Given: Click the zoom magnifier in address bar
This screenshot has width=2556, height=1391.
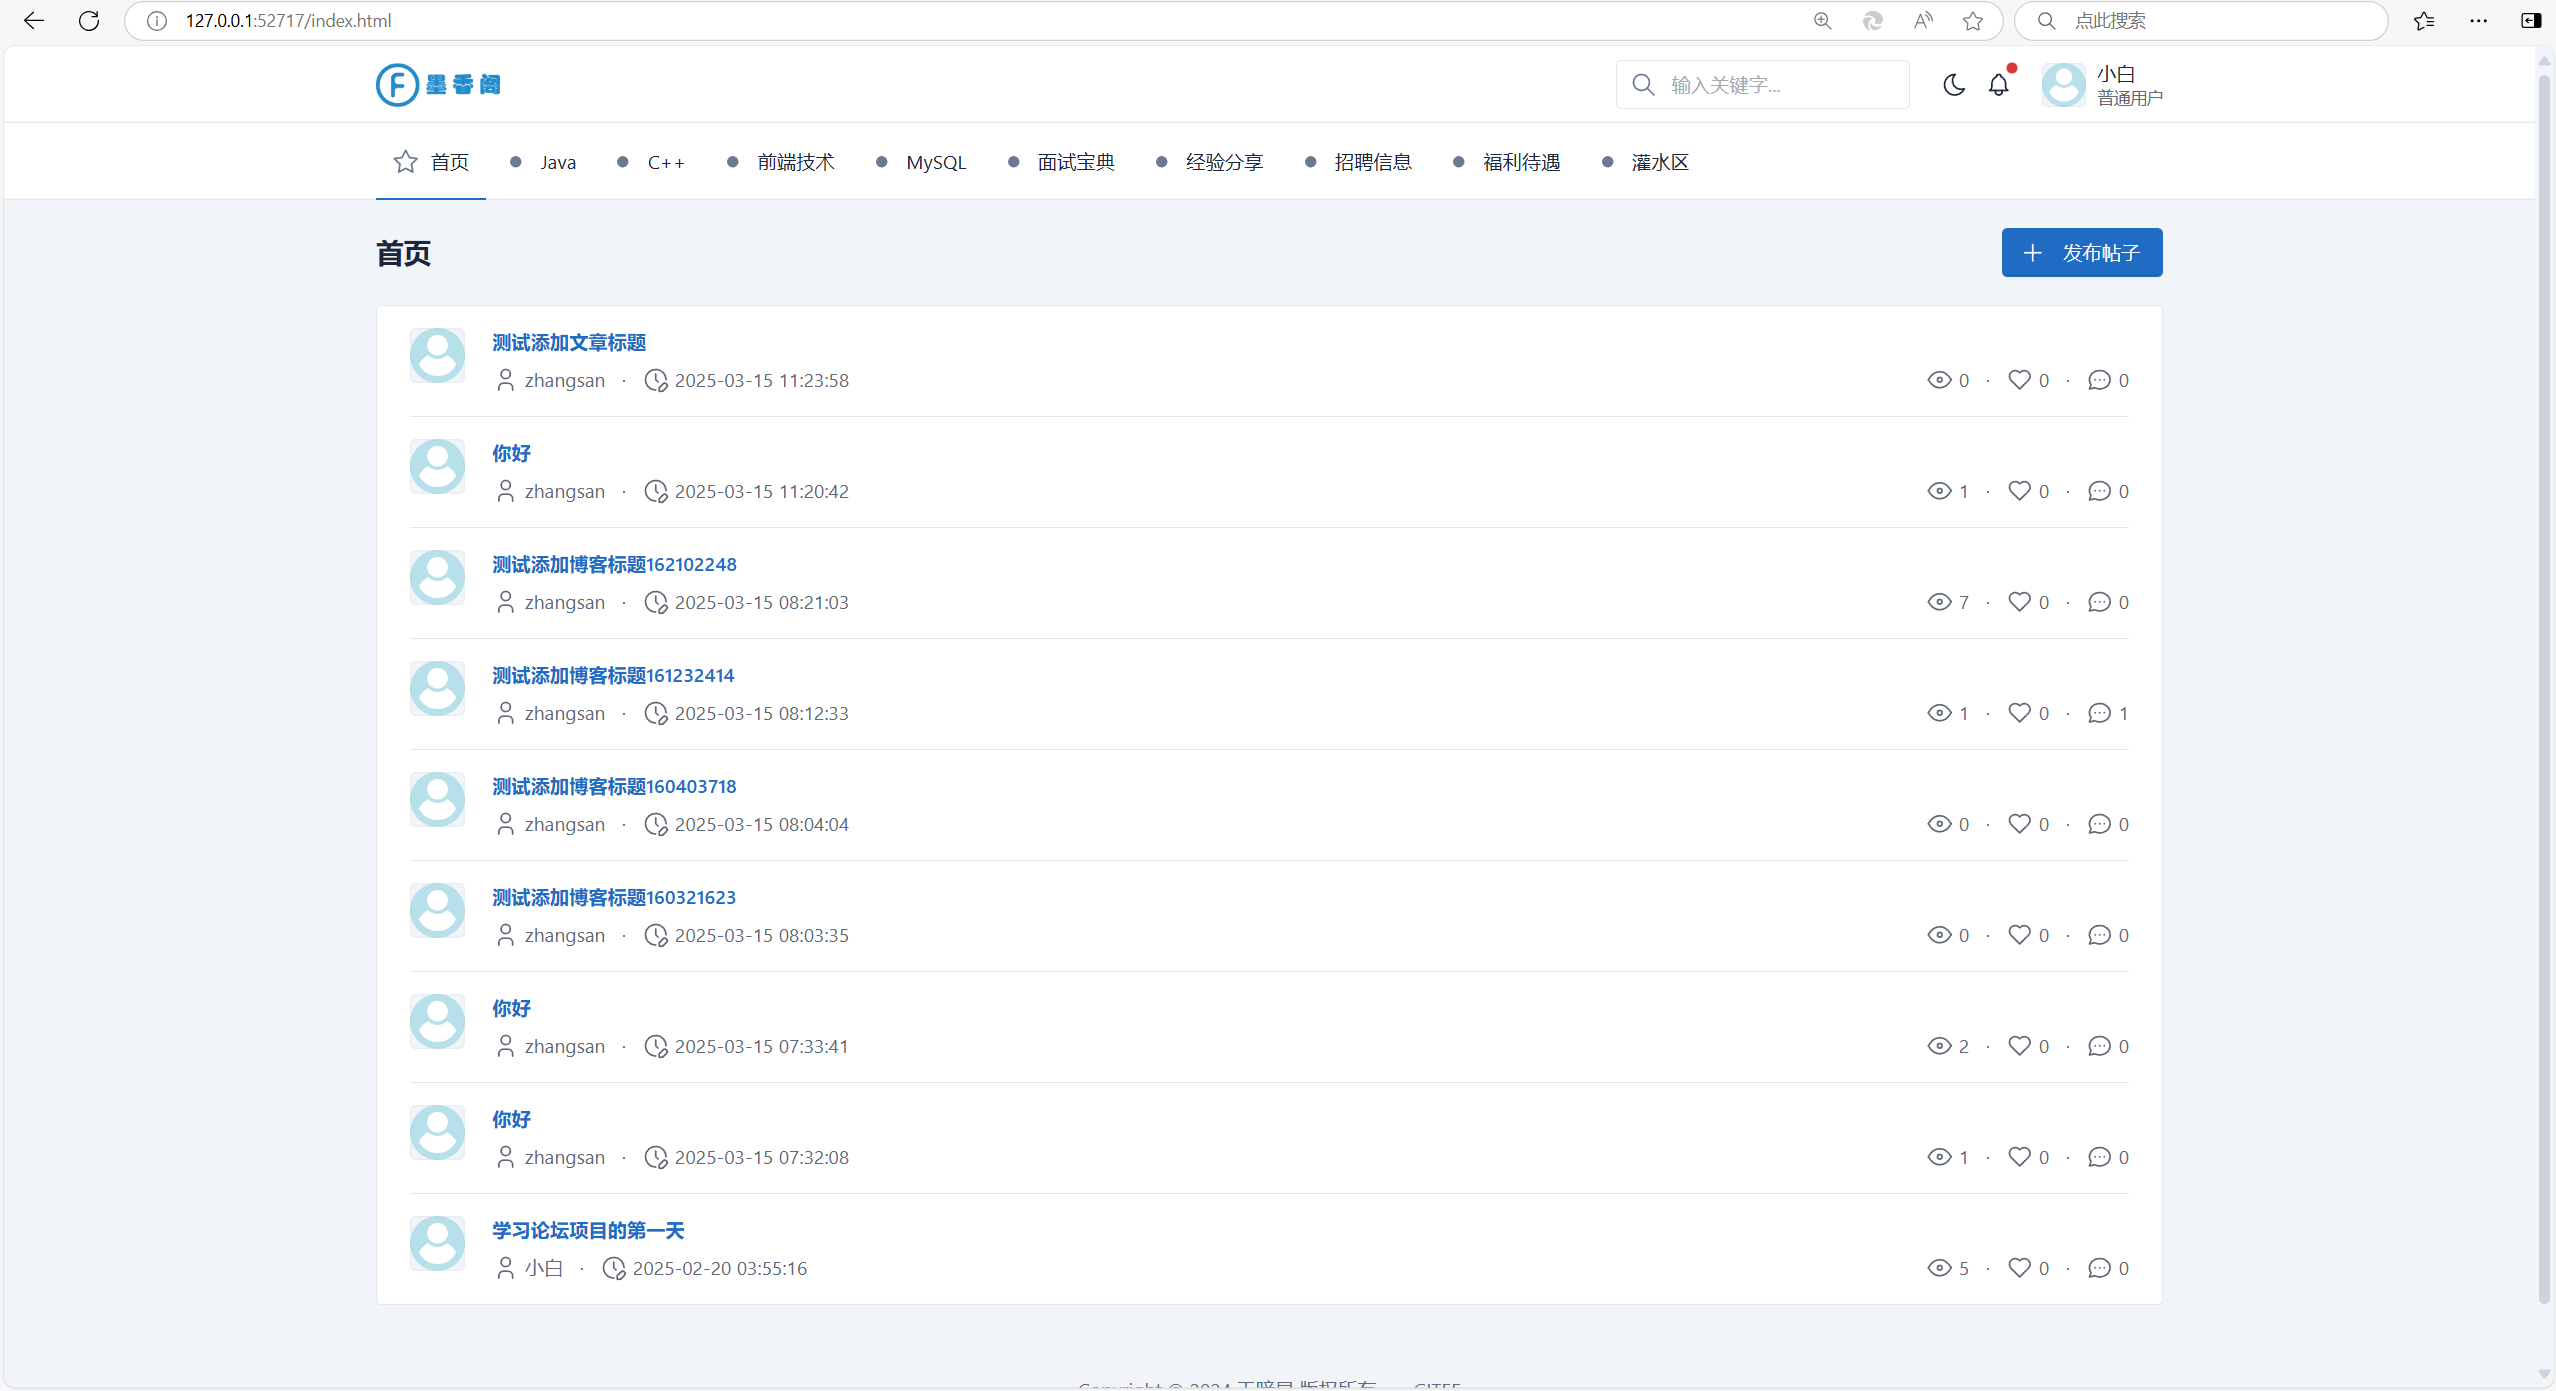Looking at the screenshot, I should click(1822, 21).
